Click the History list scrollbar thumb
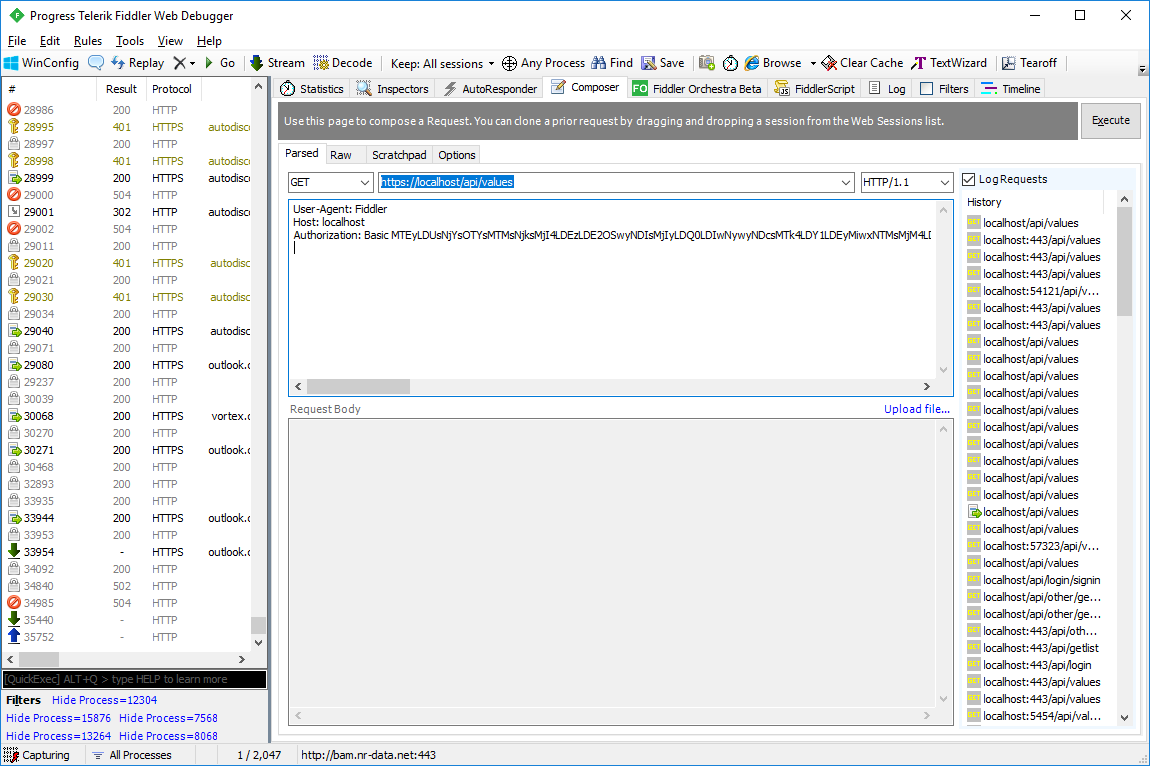The width and height of the screenshot is (1150, 766). tap(1124, 261)
